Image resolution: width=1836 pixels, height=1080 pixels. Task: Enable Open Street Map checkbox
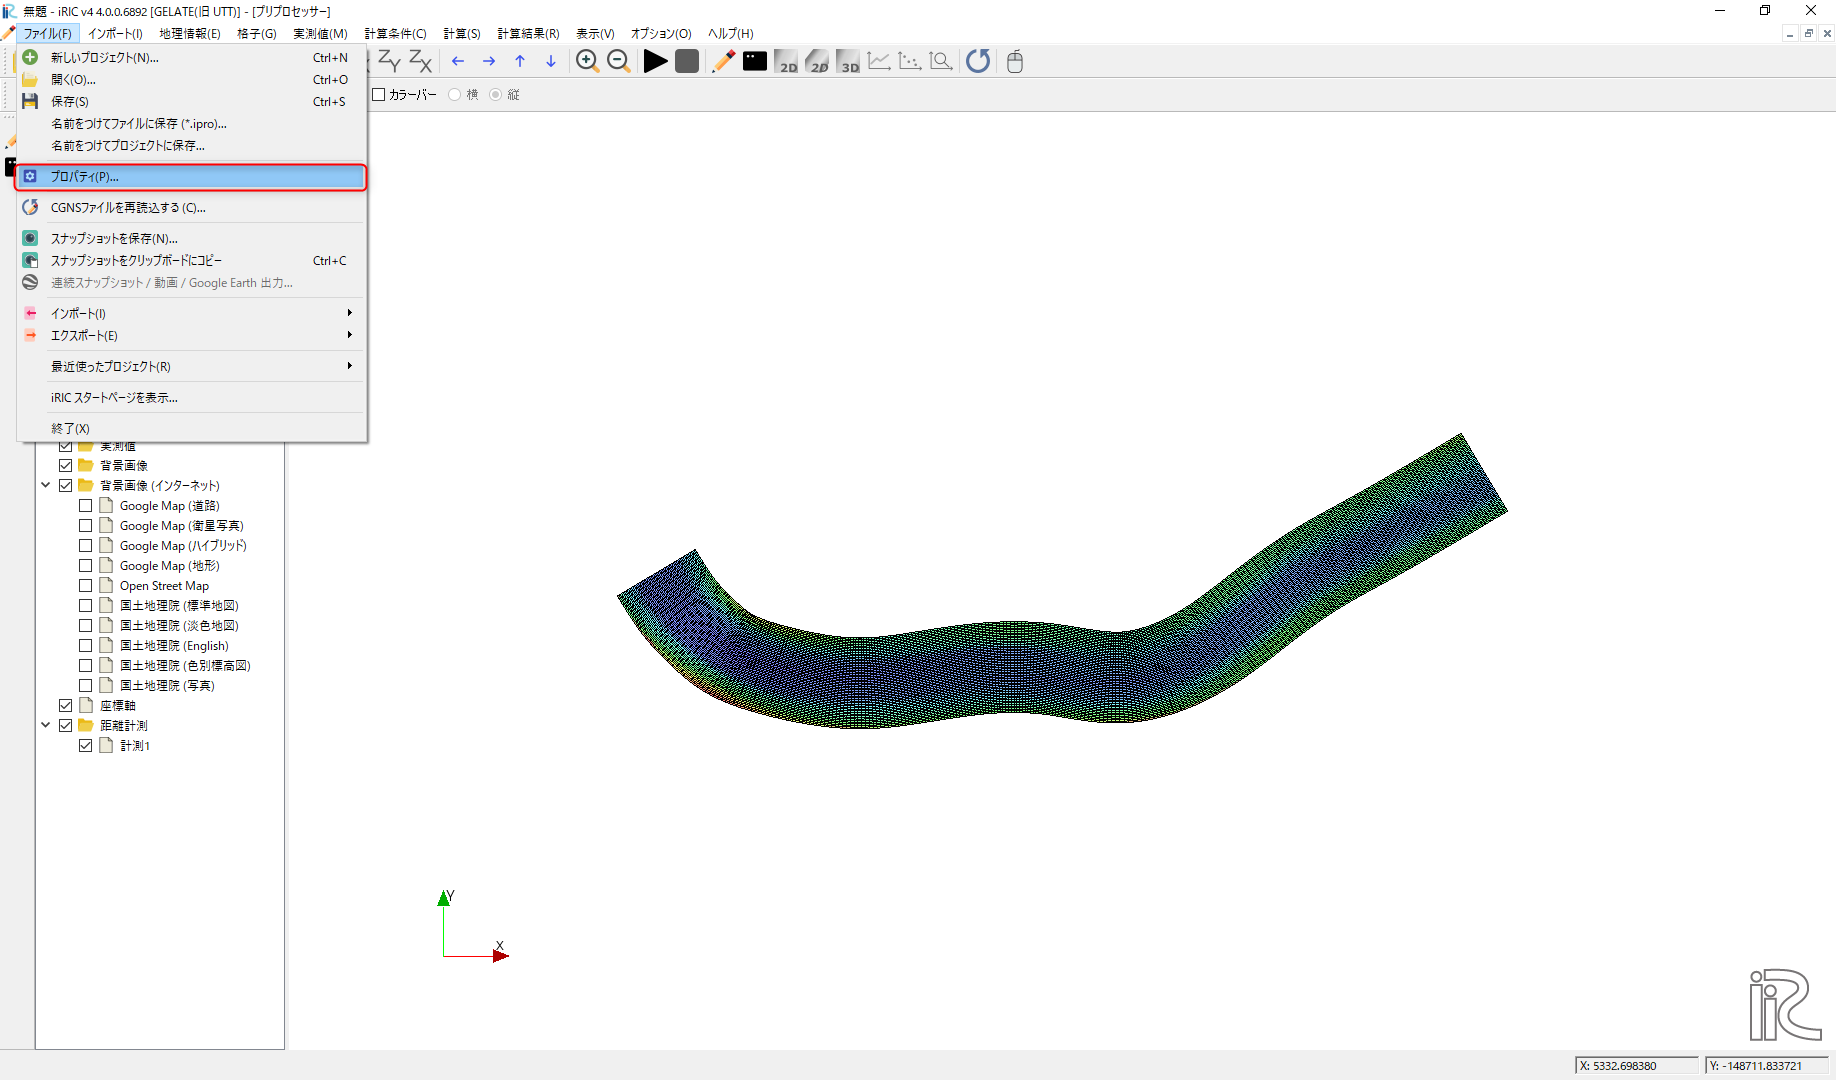coord(85,585)
